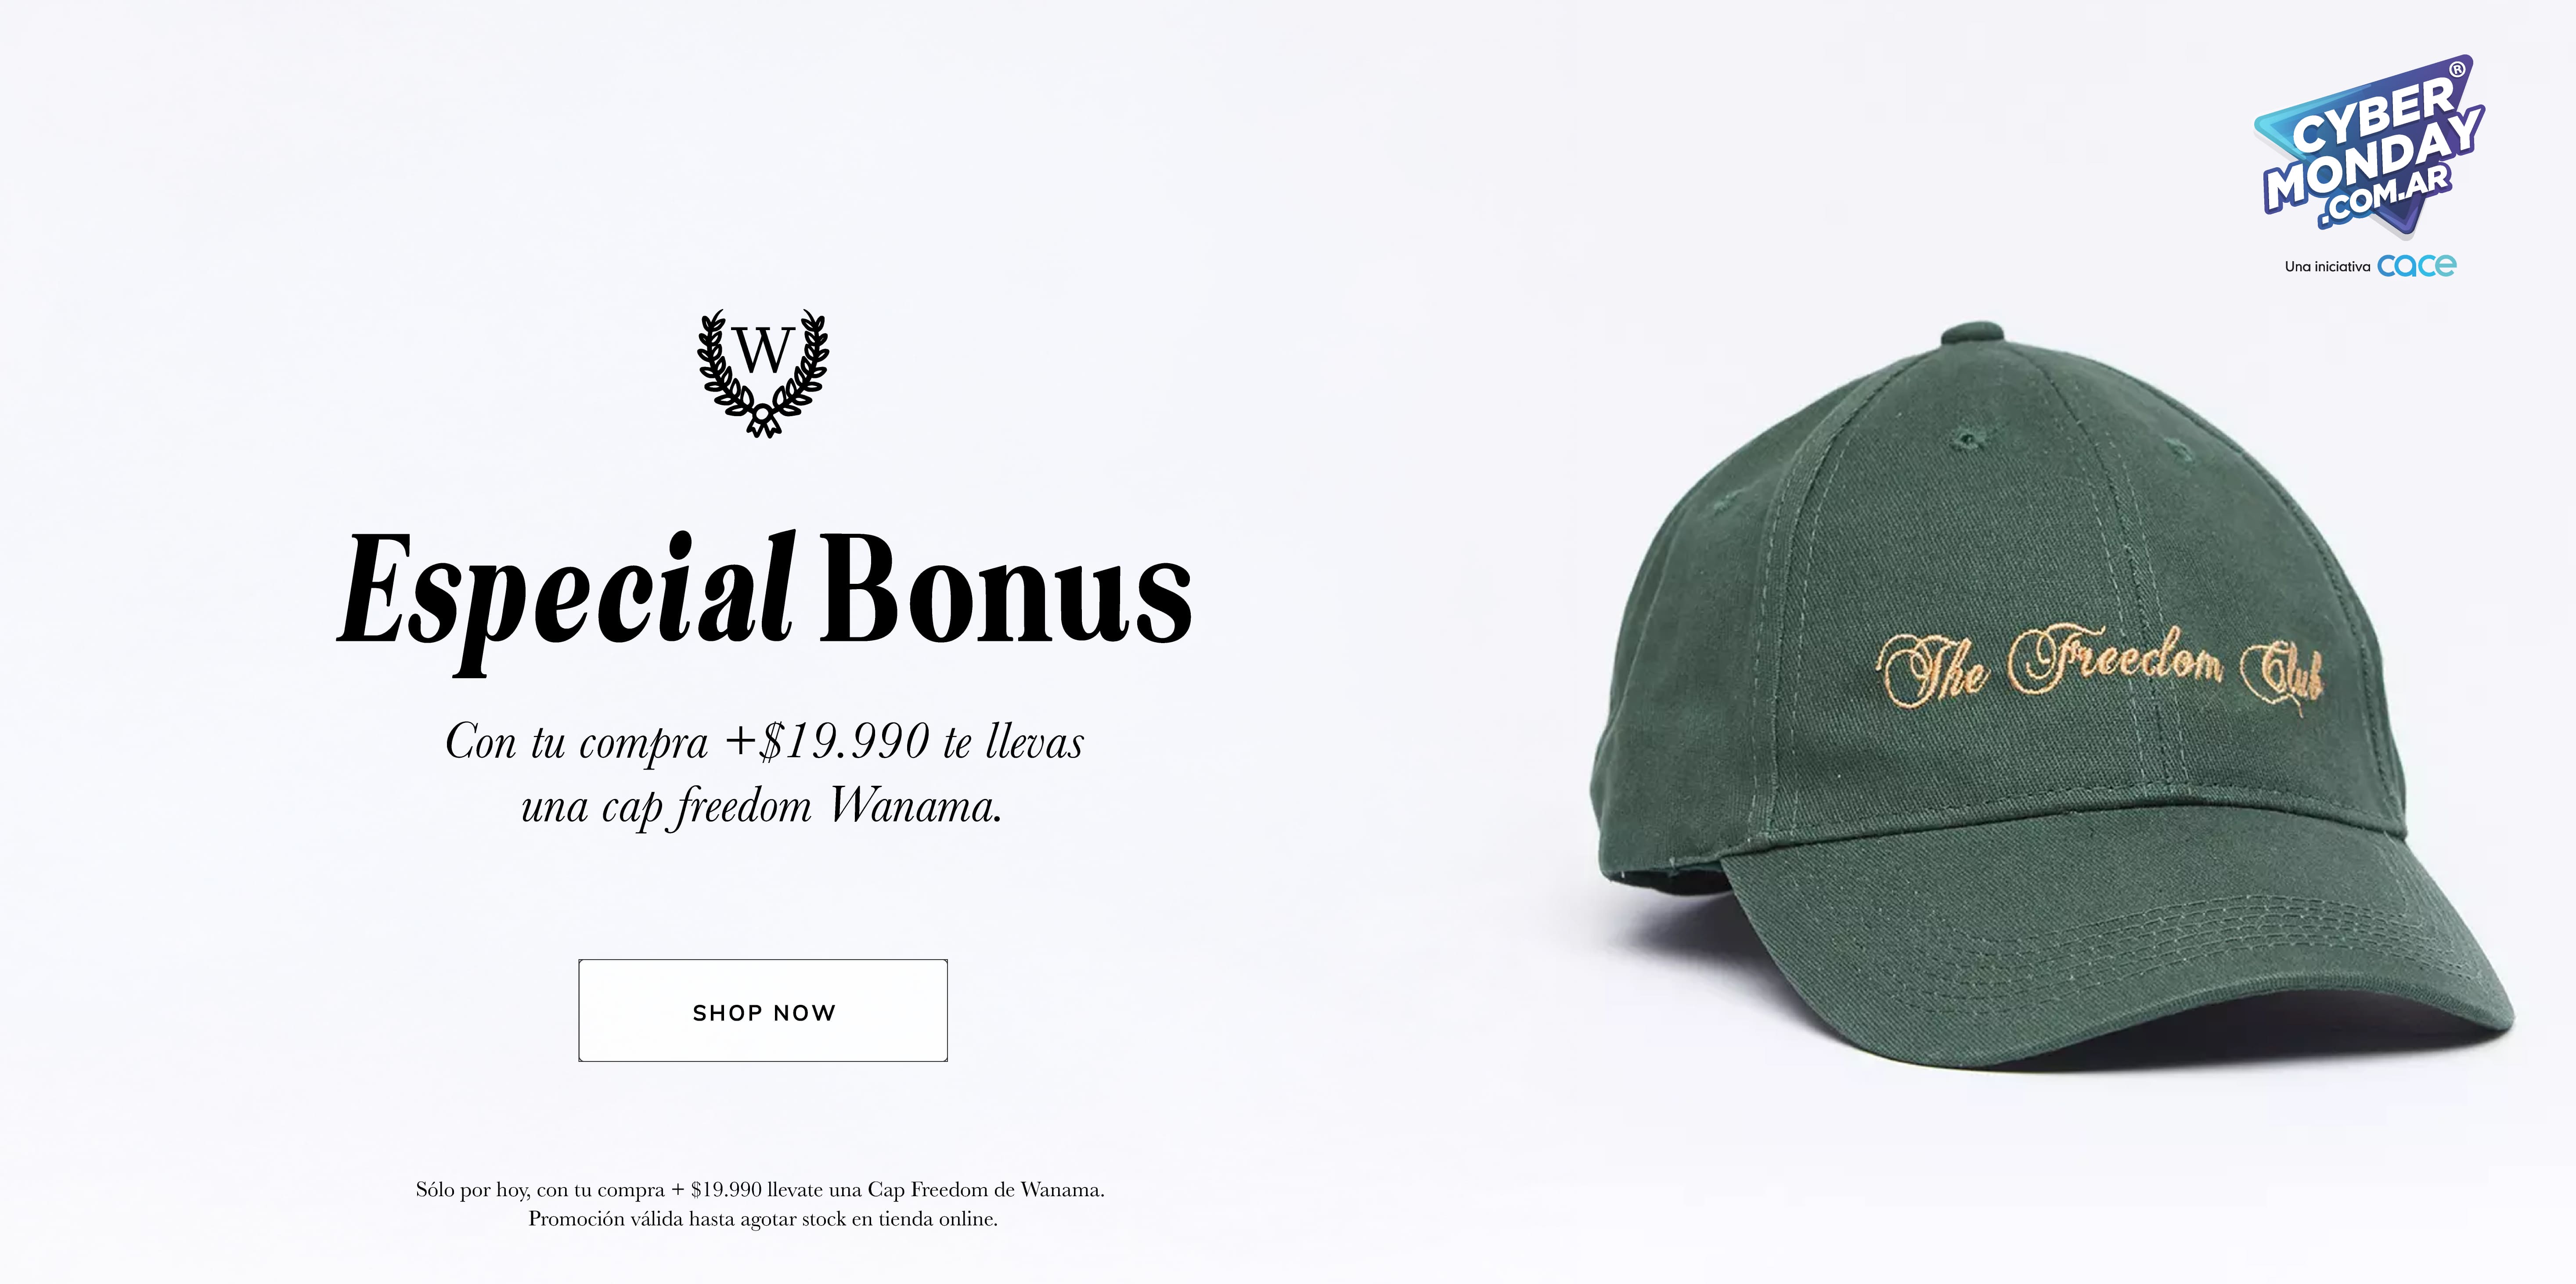Image resolution: width=2576 pixels, height=1284 pixels.
Task: Click the 'Promoción válida hasta agotar stock' line
Action: click(763, 1219)
